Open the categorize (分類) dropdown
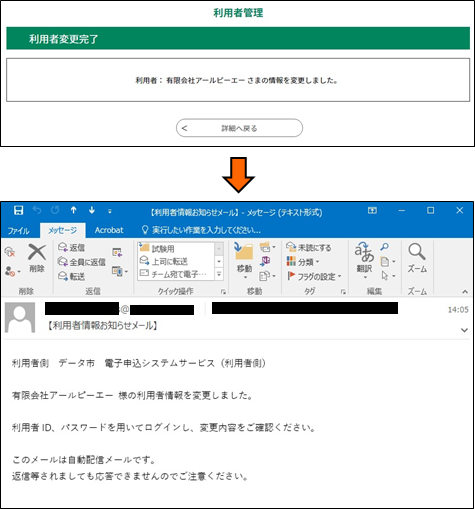 (303, 262)
